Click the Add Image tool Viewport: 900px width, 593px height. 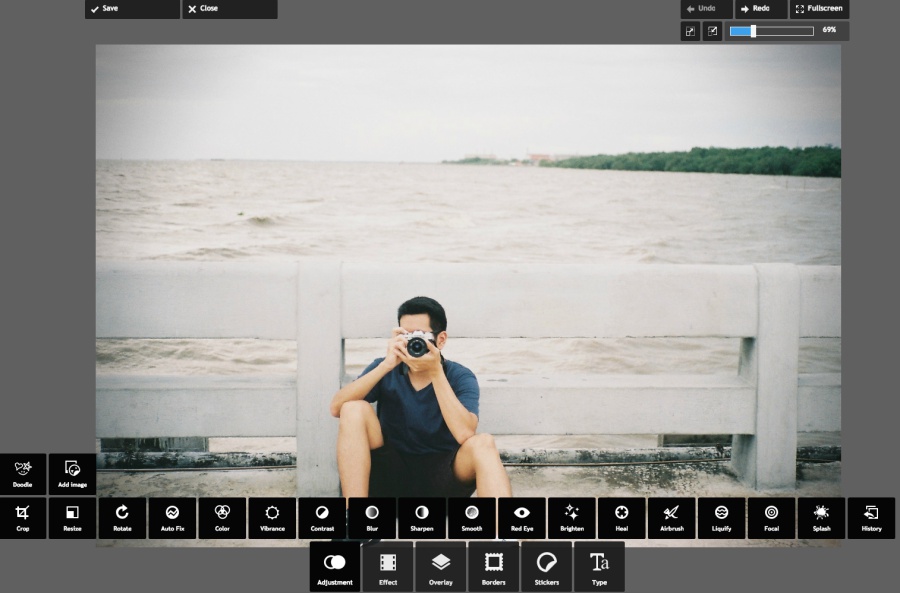click(x=72, y=473)
